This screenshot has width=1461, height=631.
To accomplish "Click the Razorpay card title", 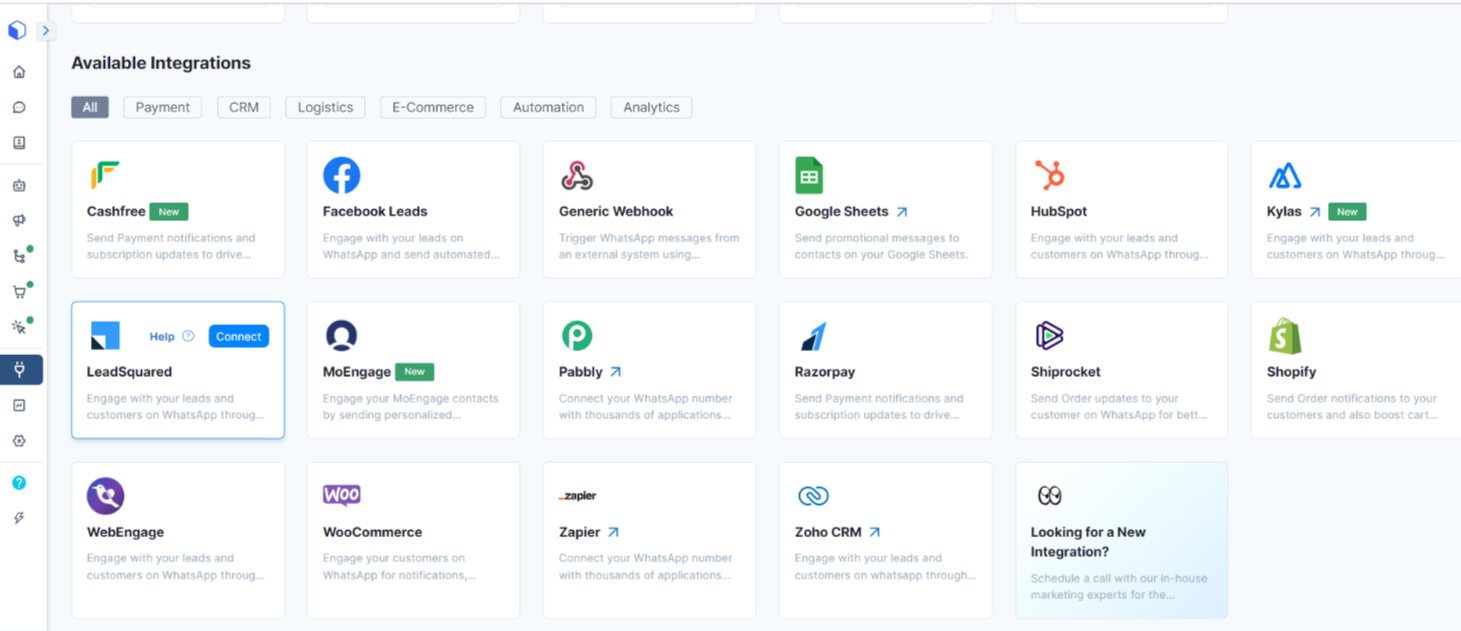I will [825, 372].
